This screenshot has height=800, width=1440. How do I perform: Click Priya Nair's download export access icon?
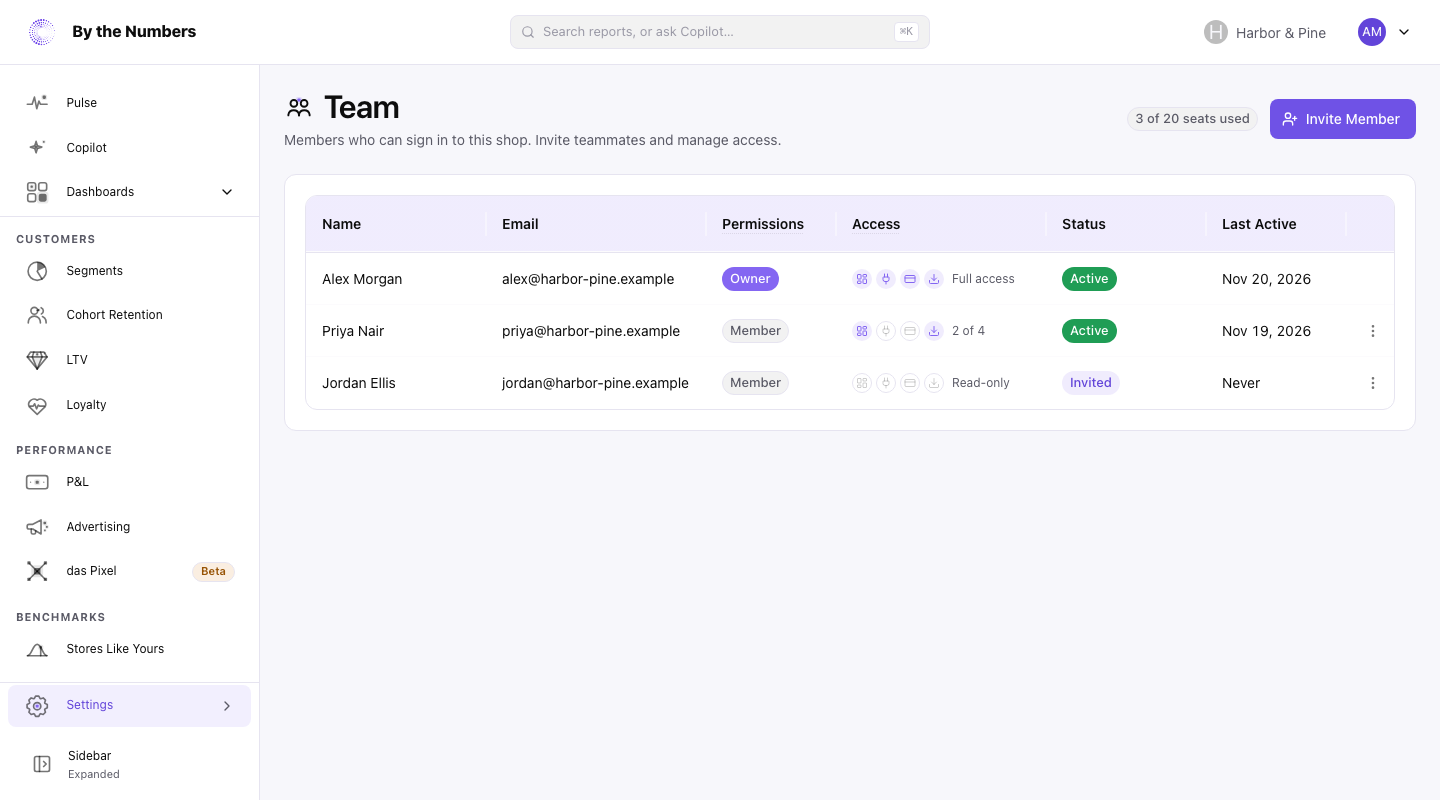pos(934,331)
